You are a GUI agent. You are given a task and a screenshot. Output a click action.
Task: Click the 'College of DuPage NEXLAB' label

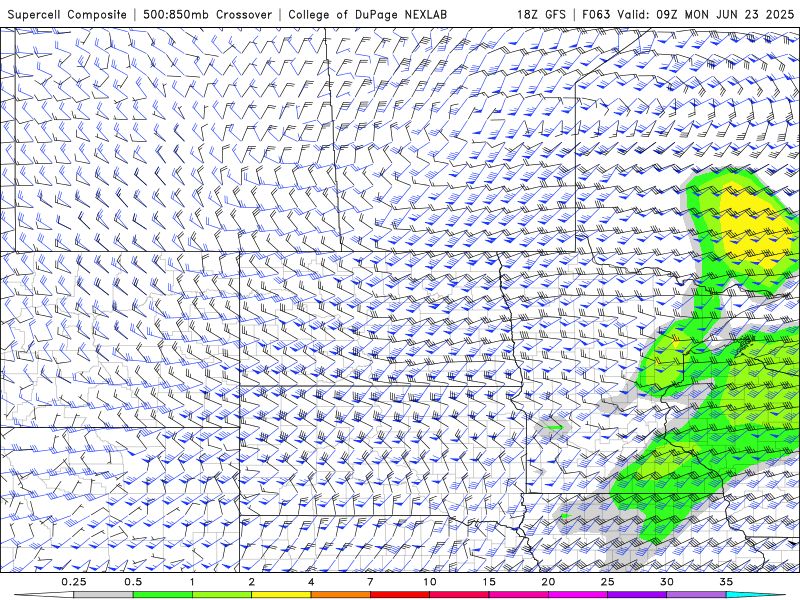(367, 14)
